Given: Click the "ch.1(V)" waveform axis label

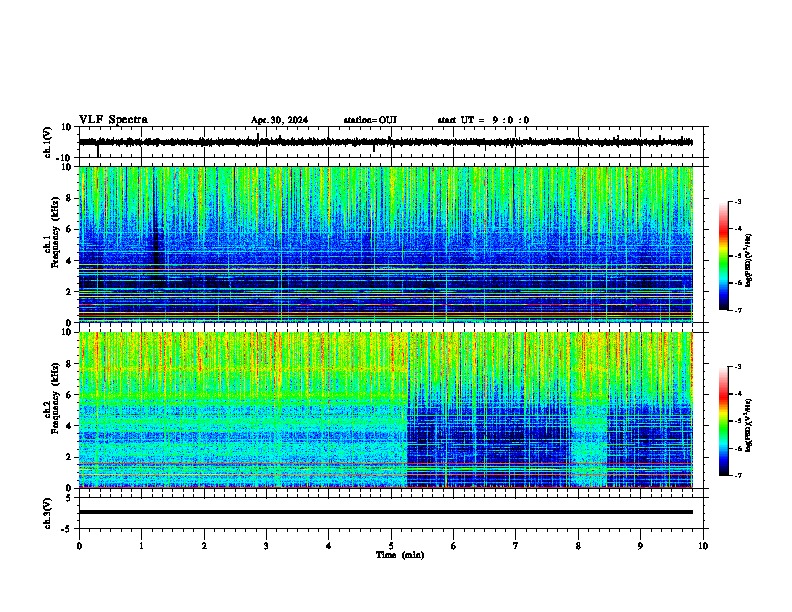Looking at the screenshot, I should [48, 142].
